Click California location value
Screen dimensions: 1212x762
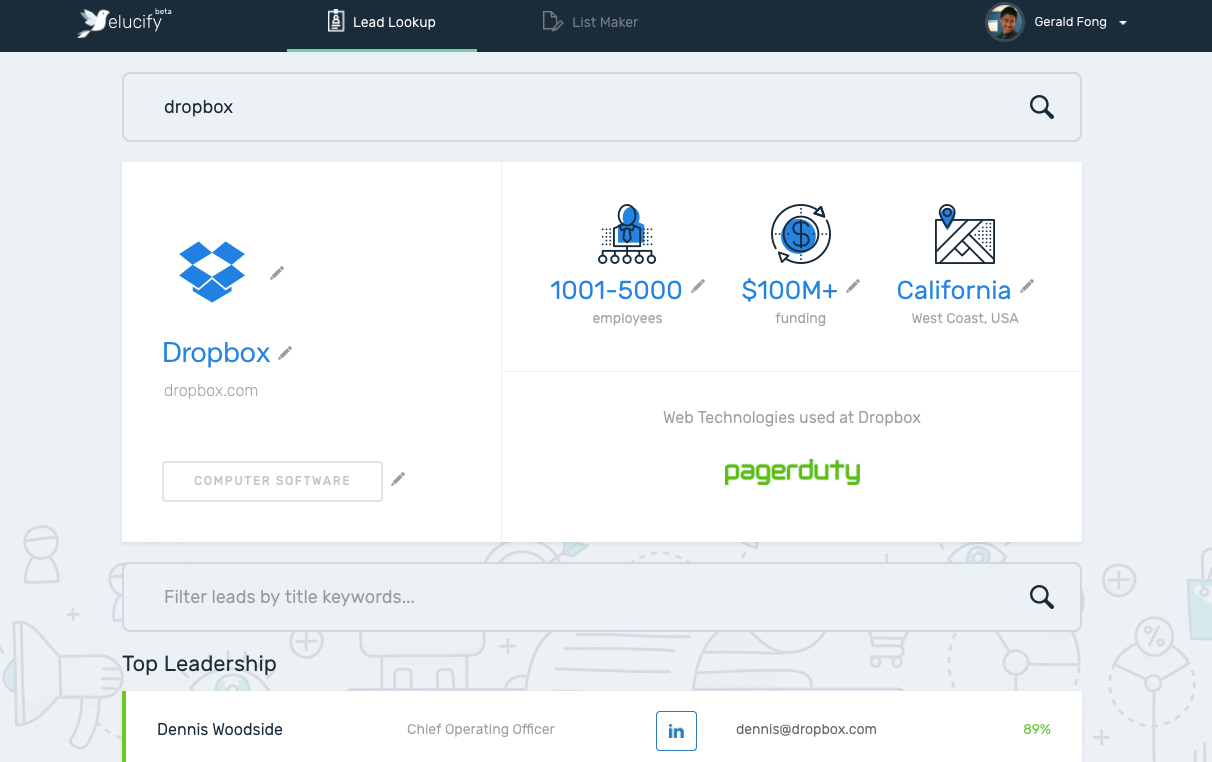point(954,290)
